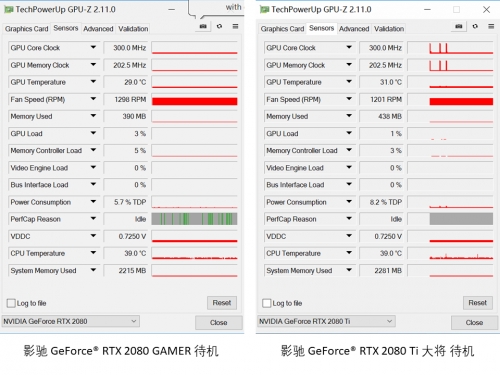Open hamburger menu in left GPU-Z window

pos(235,26)
